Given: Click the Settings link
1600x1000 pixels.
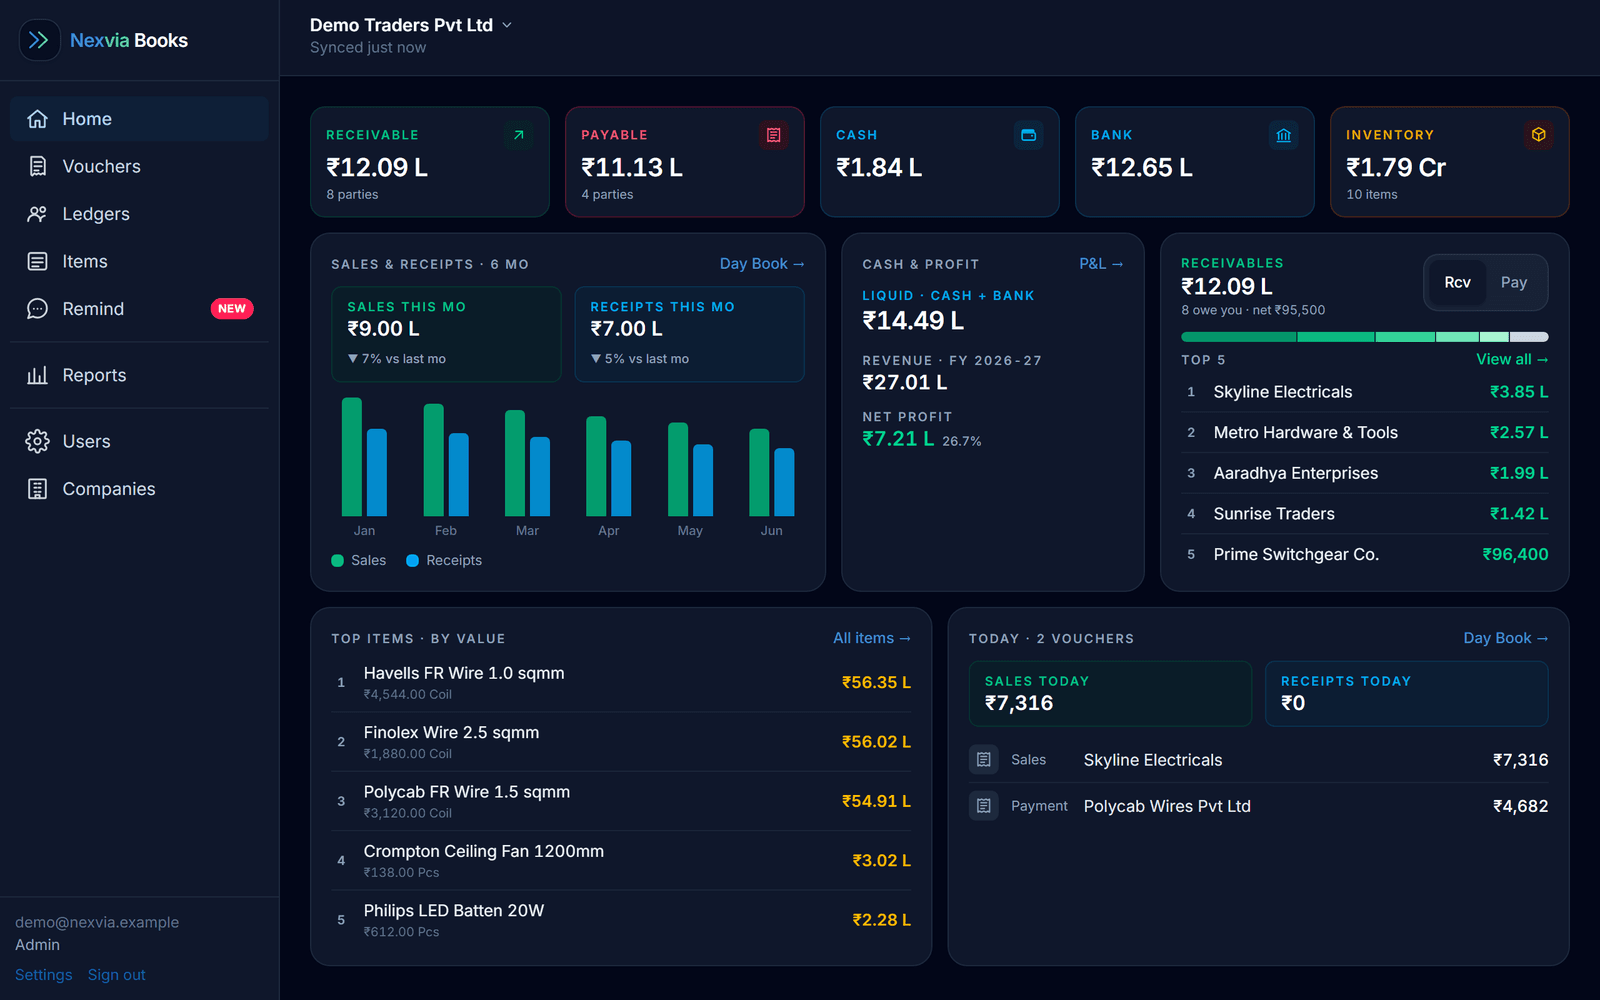Looking at the screenshot, I should coord(44,975).
